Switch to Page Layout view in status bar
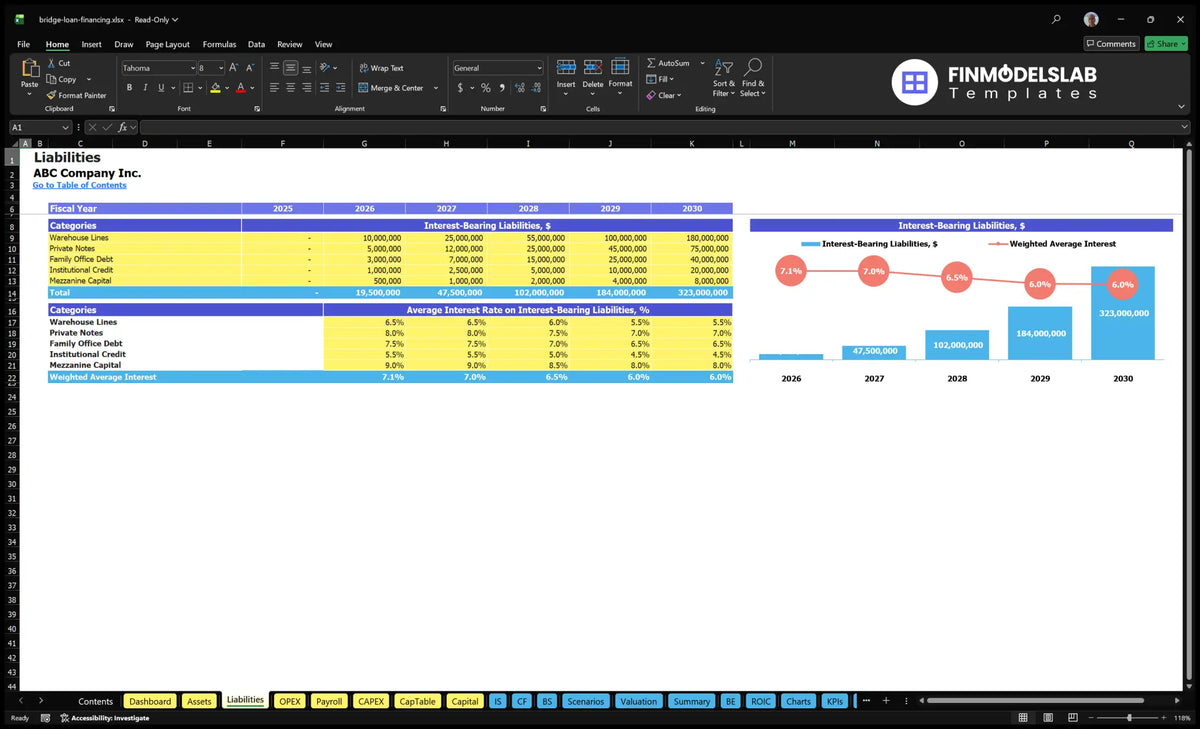 (x=1046, y=718)
